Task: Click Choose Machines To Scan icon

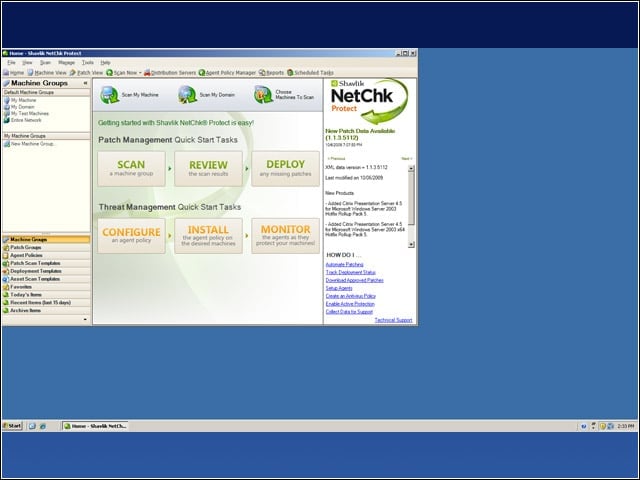Action: [x=263, y=95]
